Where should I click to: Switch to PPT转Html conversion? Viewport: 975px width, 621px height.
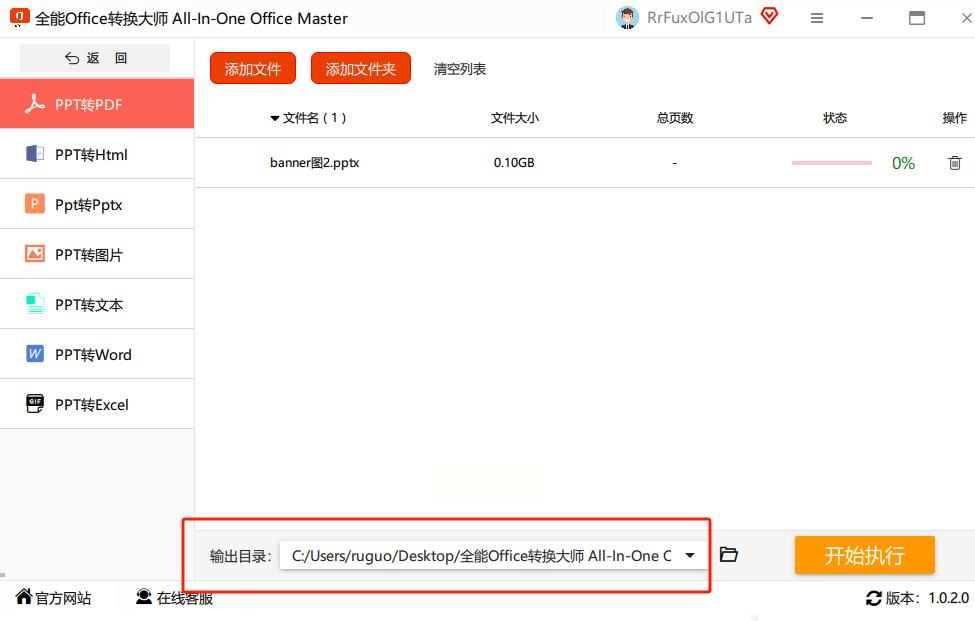click(96, 154)
